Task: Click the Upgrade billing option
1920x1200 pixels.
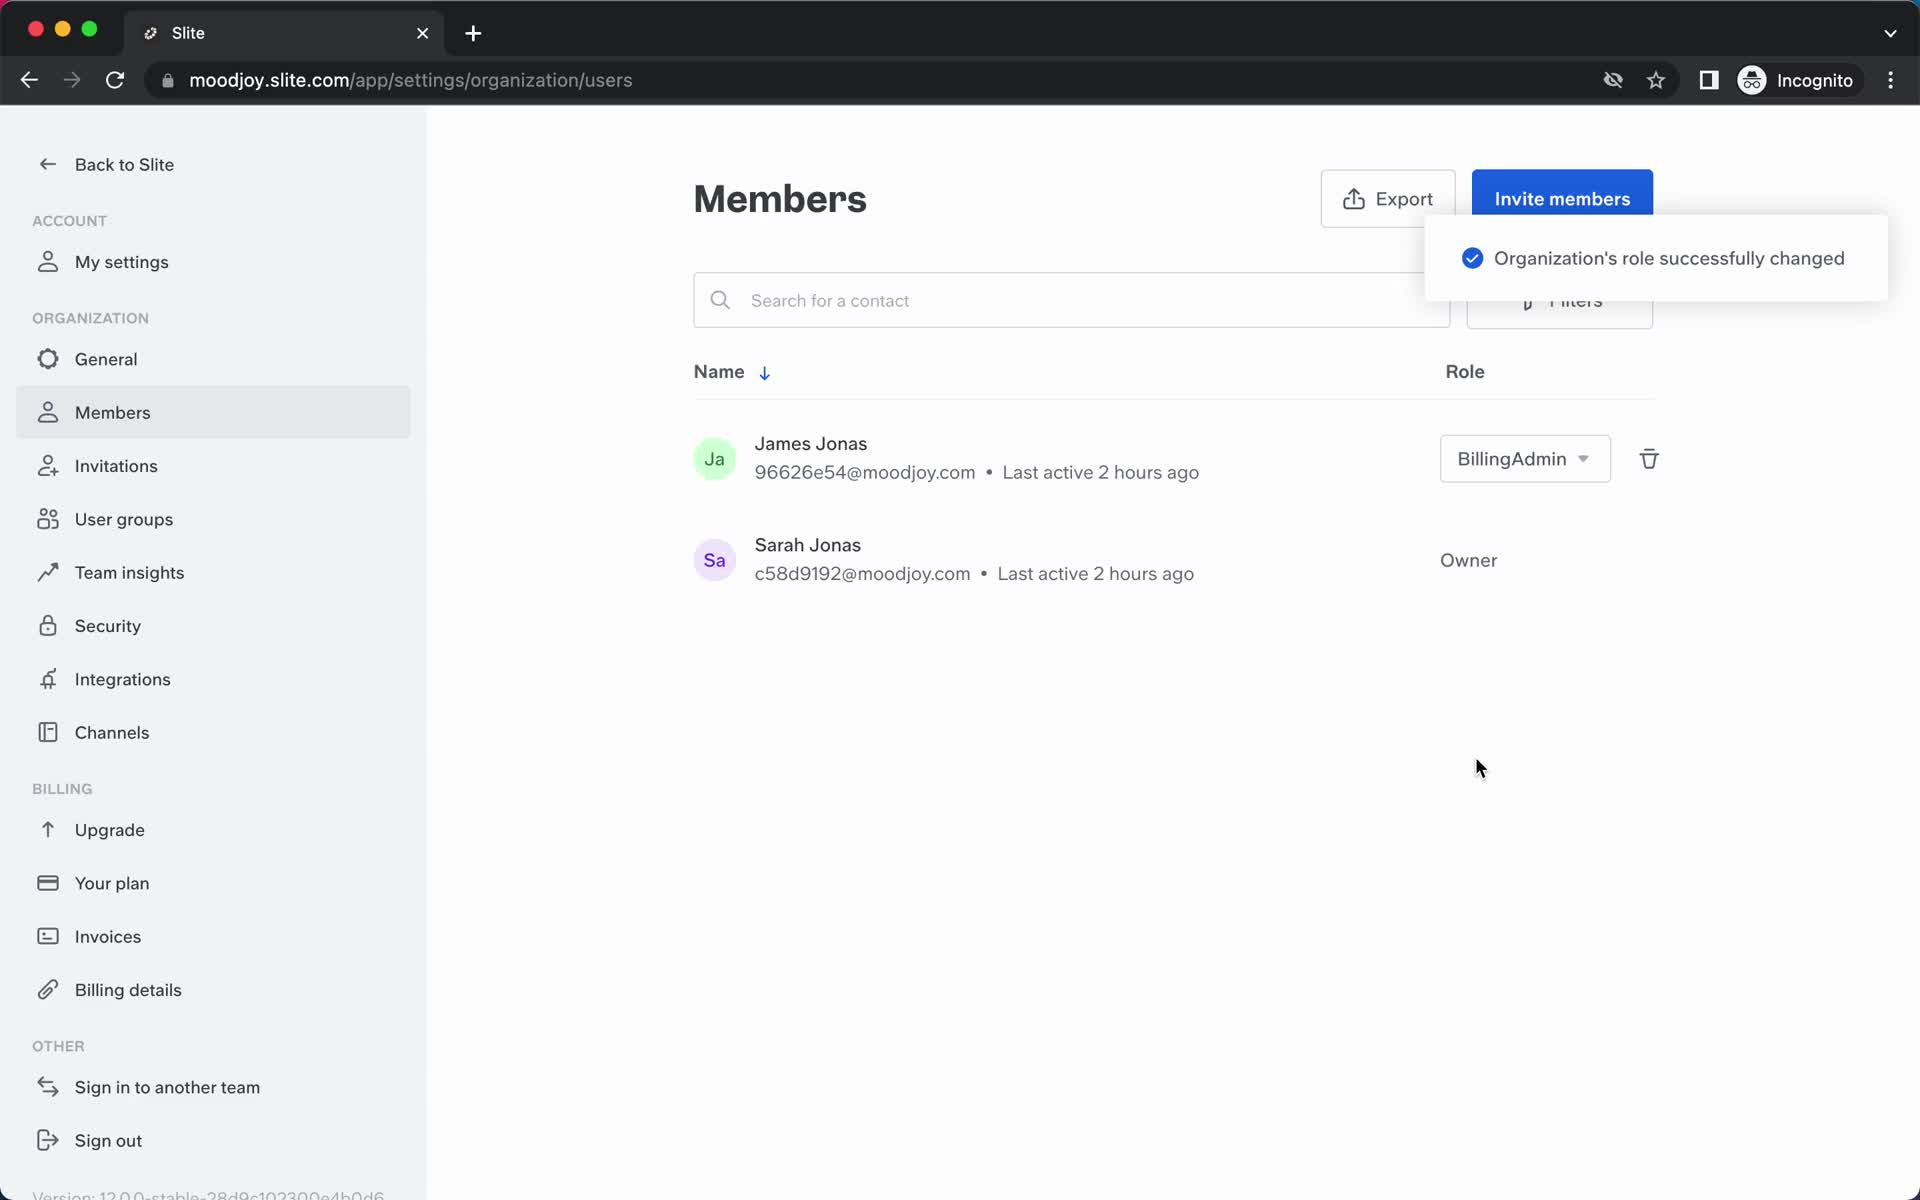Action: tap(109, 829)
